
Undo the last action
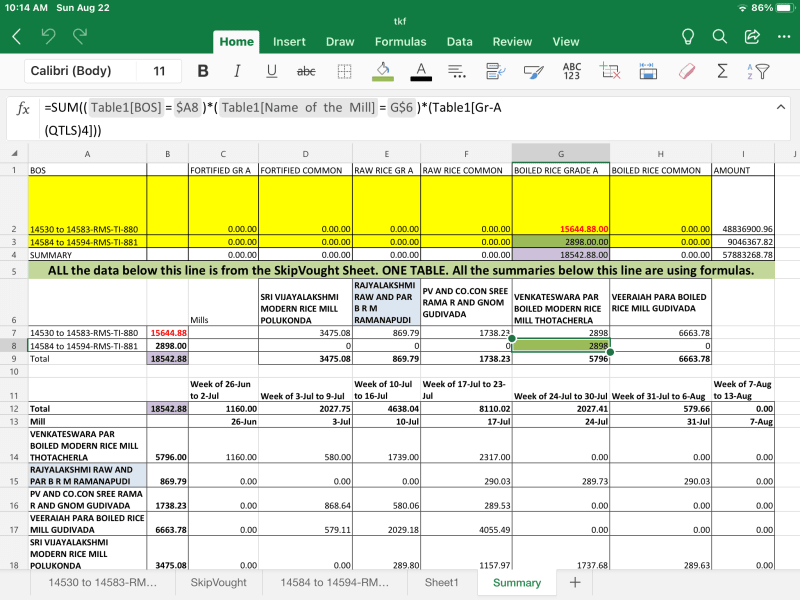(48, 36)
